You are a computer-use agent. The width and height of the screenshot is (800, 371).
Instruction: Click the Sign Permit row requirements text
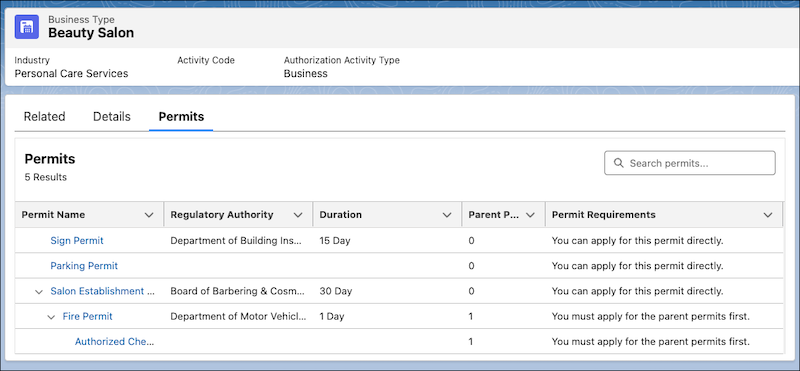tap(637, 240)
